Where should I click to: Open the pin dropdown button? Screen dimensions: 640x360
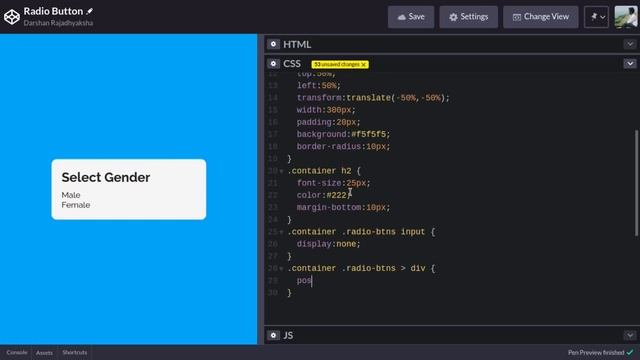pos(596,17)
